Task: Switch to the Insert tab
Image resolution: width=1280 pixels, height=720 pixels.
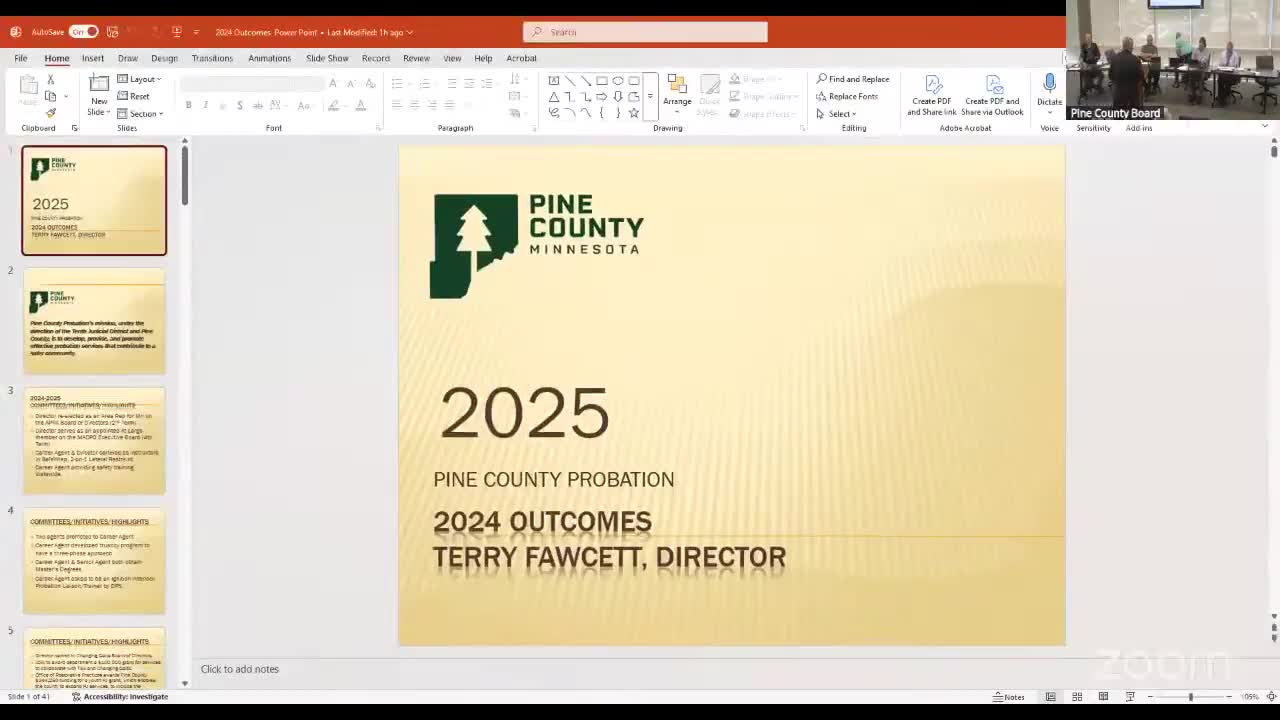Action: tap(93, 58)
